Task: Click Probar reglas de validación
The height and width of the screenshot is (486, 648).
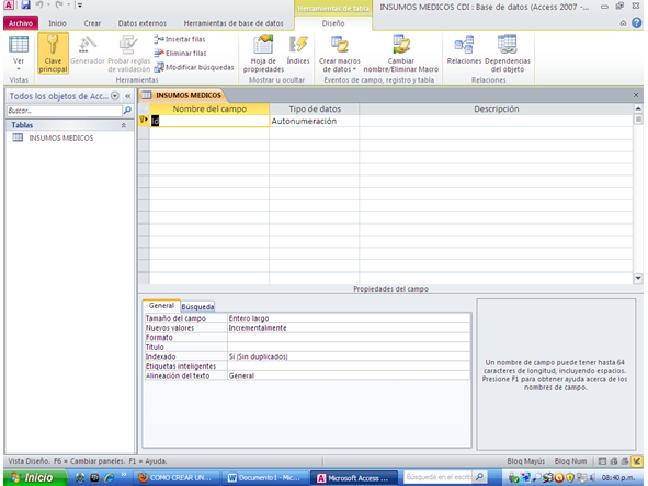Action: pos(129,54)
